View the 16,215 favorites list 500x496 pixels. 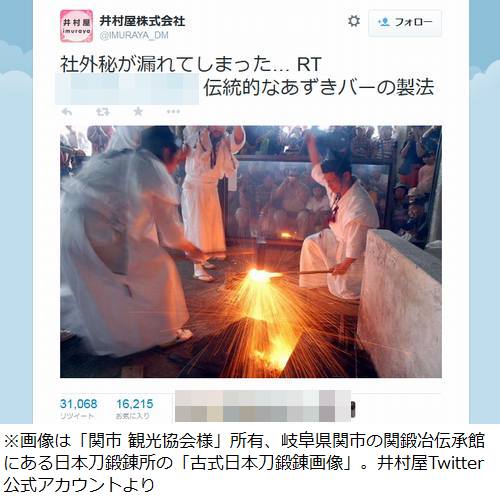[x=135, y=404]
